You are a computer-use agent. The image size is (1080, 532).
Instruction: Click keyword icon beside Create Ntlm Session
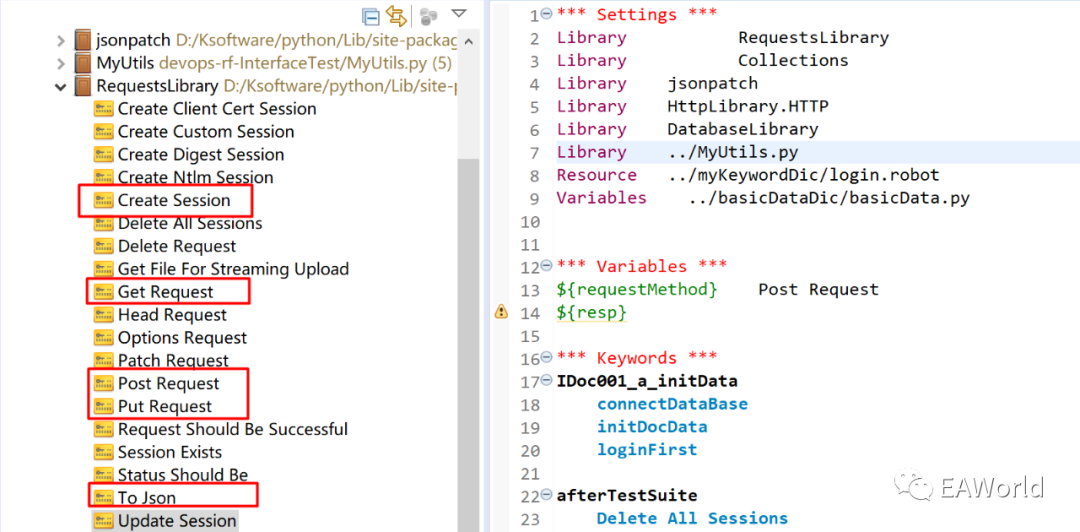click(x=103, y=177)
